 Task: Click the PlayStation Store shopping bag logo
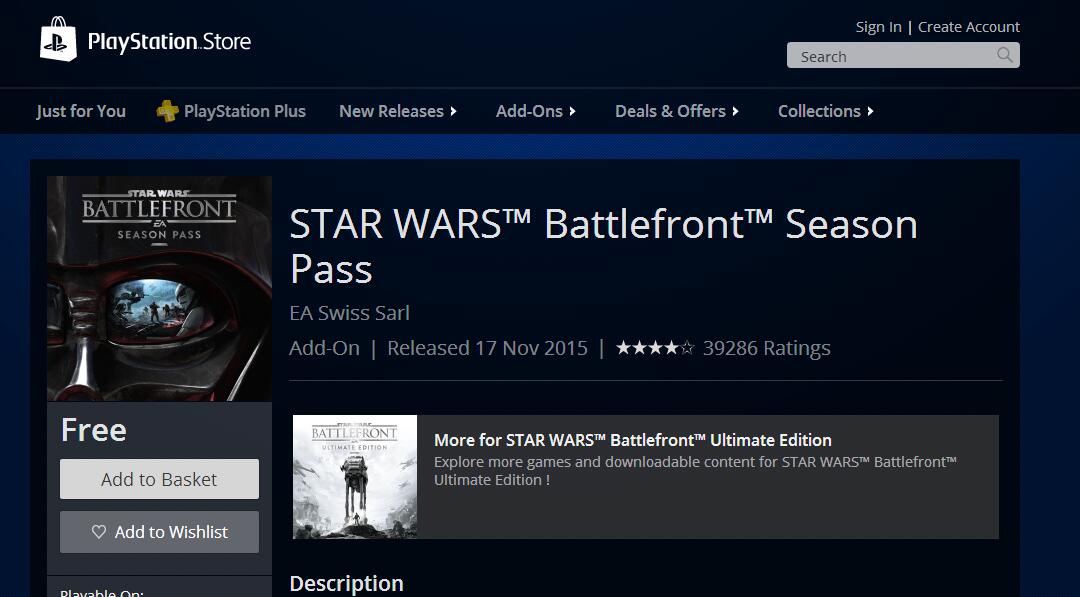pyautogui.click(x=59, y=39)
